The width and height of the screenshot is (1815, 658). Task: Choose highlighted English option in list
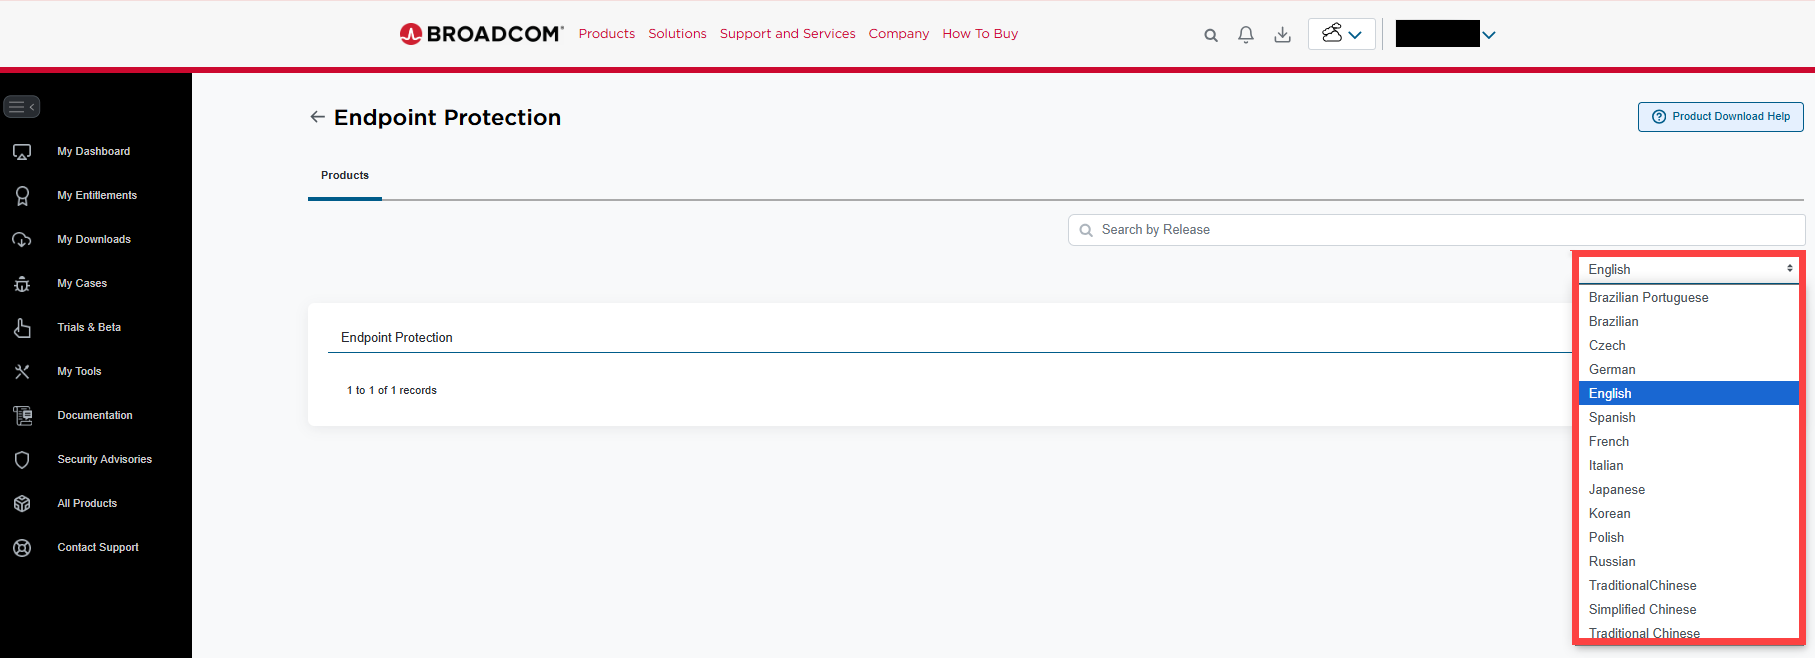(x=1689, y=394)
